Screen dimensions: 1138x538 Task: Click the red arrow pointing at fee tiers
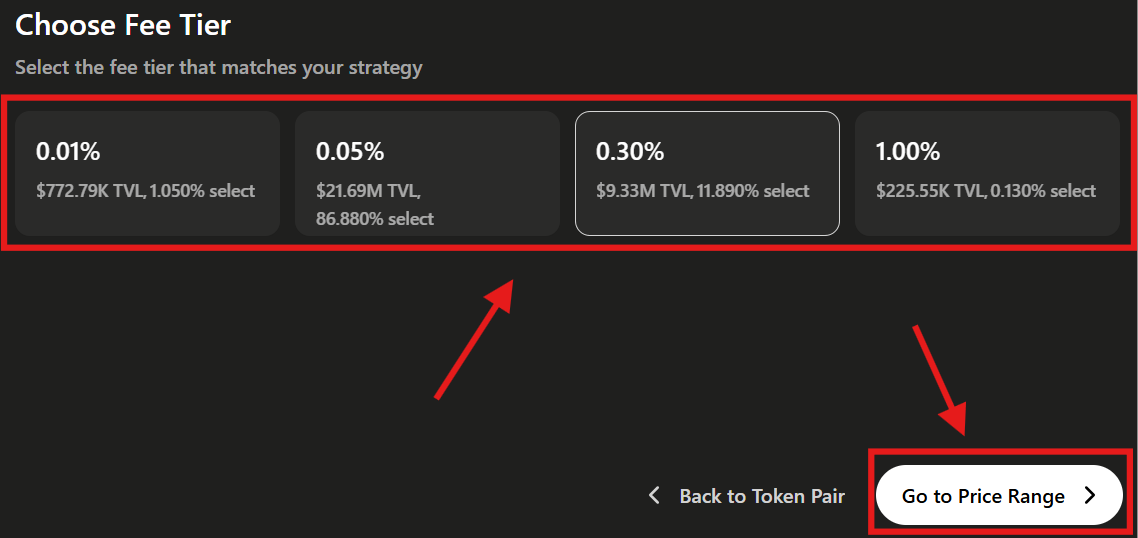click(x=474, y=340)
